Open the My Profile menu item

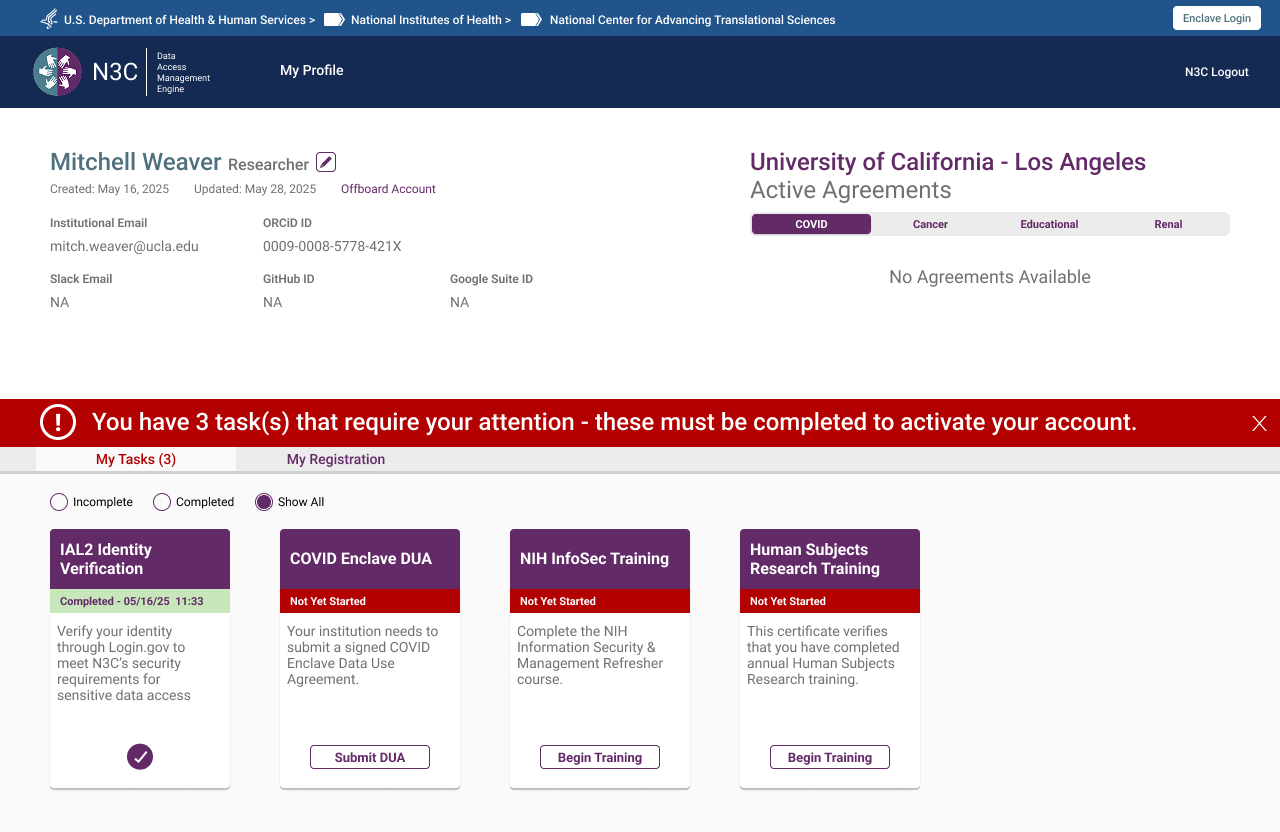[311, 70]
